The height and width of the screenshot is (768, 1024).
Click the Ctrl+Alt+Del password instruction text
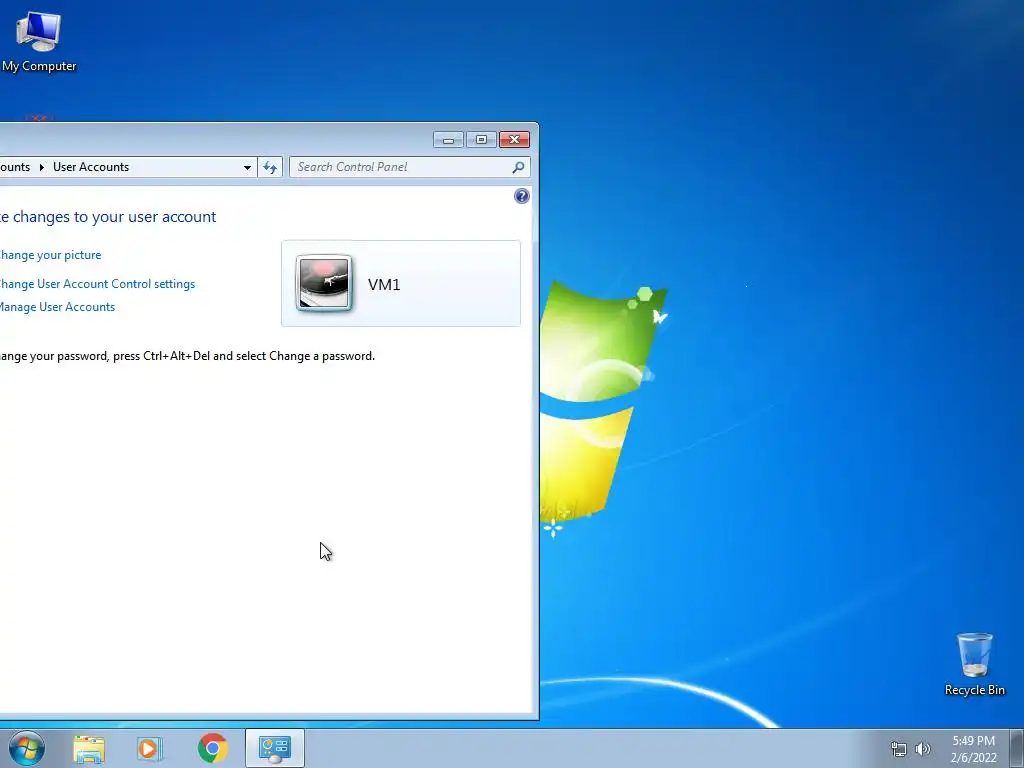pos(187,356)
